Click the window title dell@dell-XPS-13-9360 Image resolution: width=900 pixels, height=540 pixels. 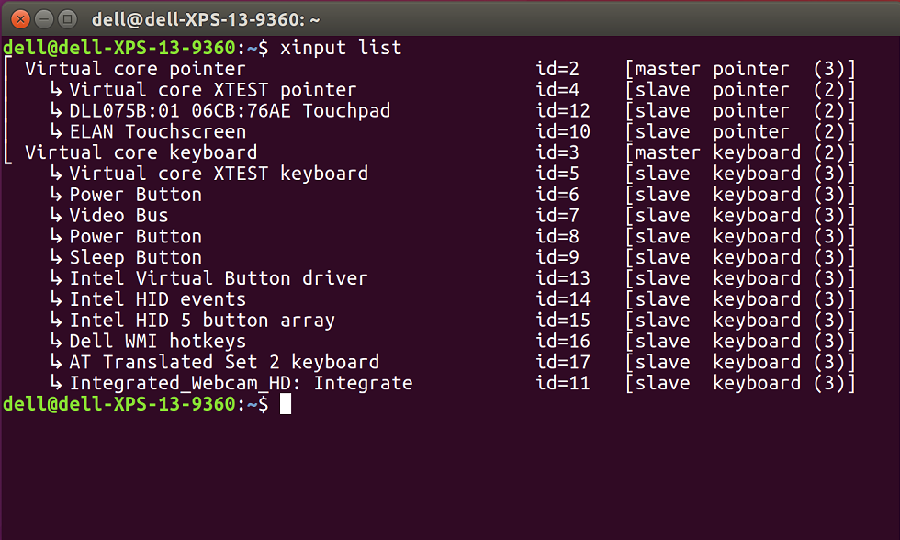[x=203, y=18]
